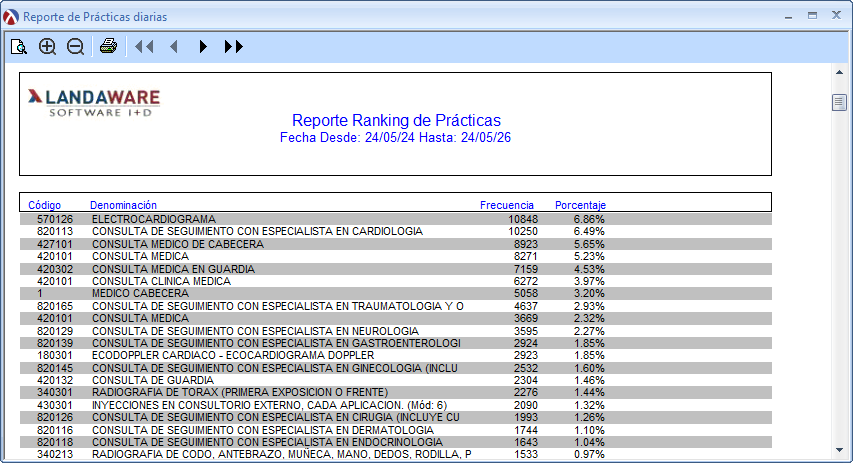
Task: Click code 420302
Action: (55, 269)
